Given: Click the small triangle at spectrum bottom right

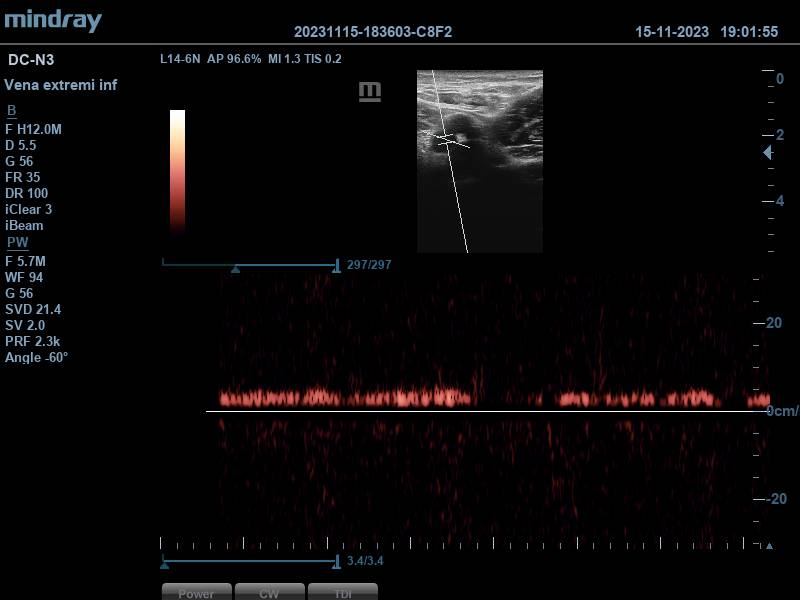Looking at the screenshot, I should coord(768,545).
